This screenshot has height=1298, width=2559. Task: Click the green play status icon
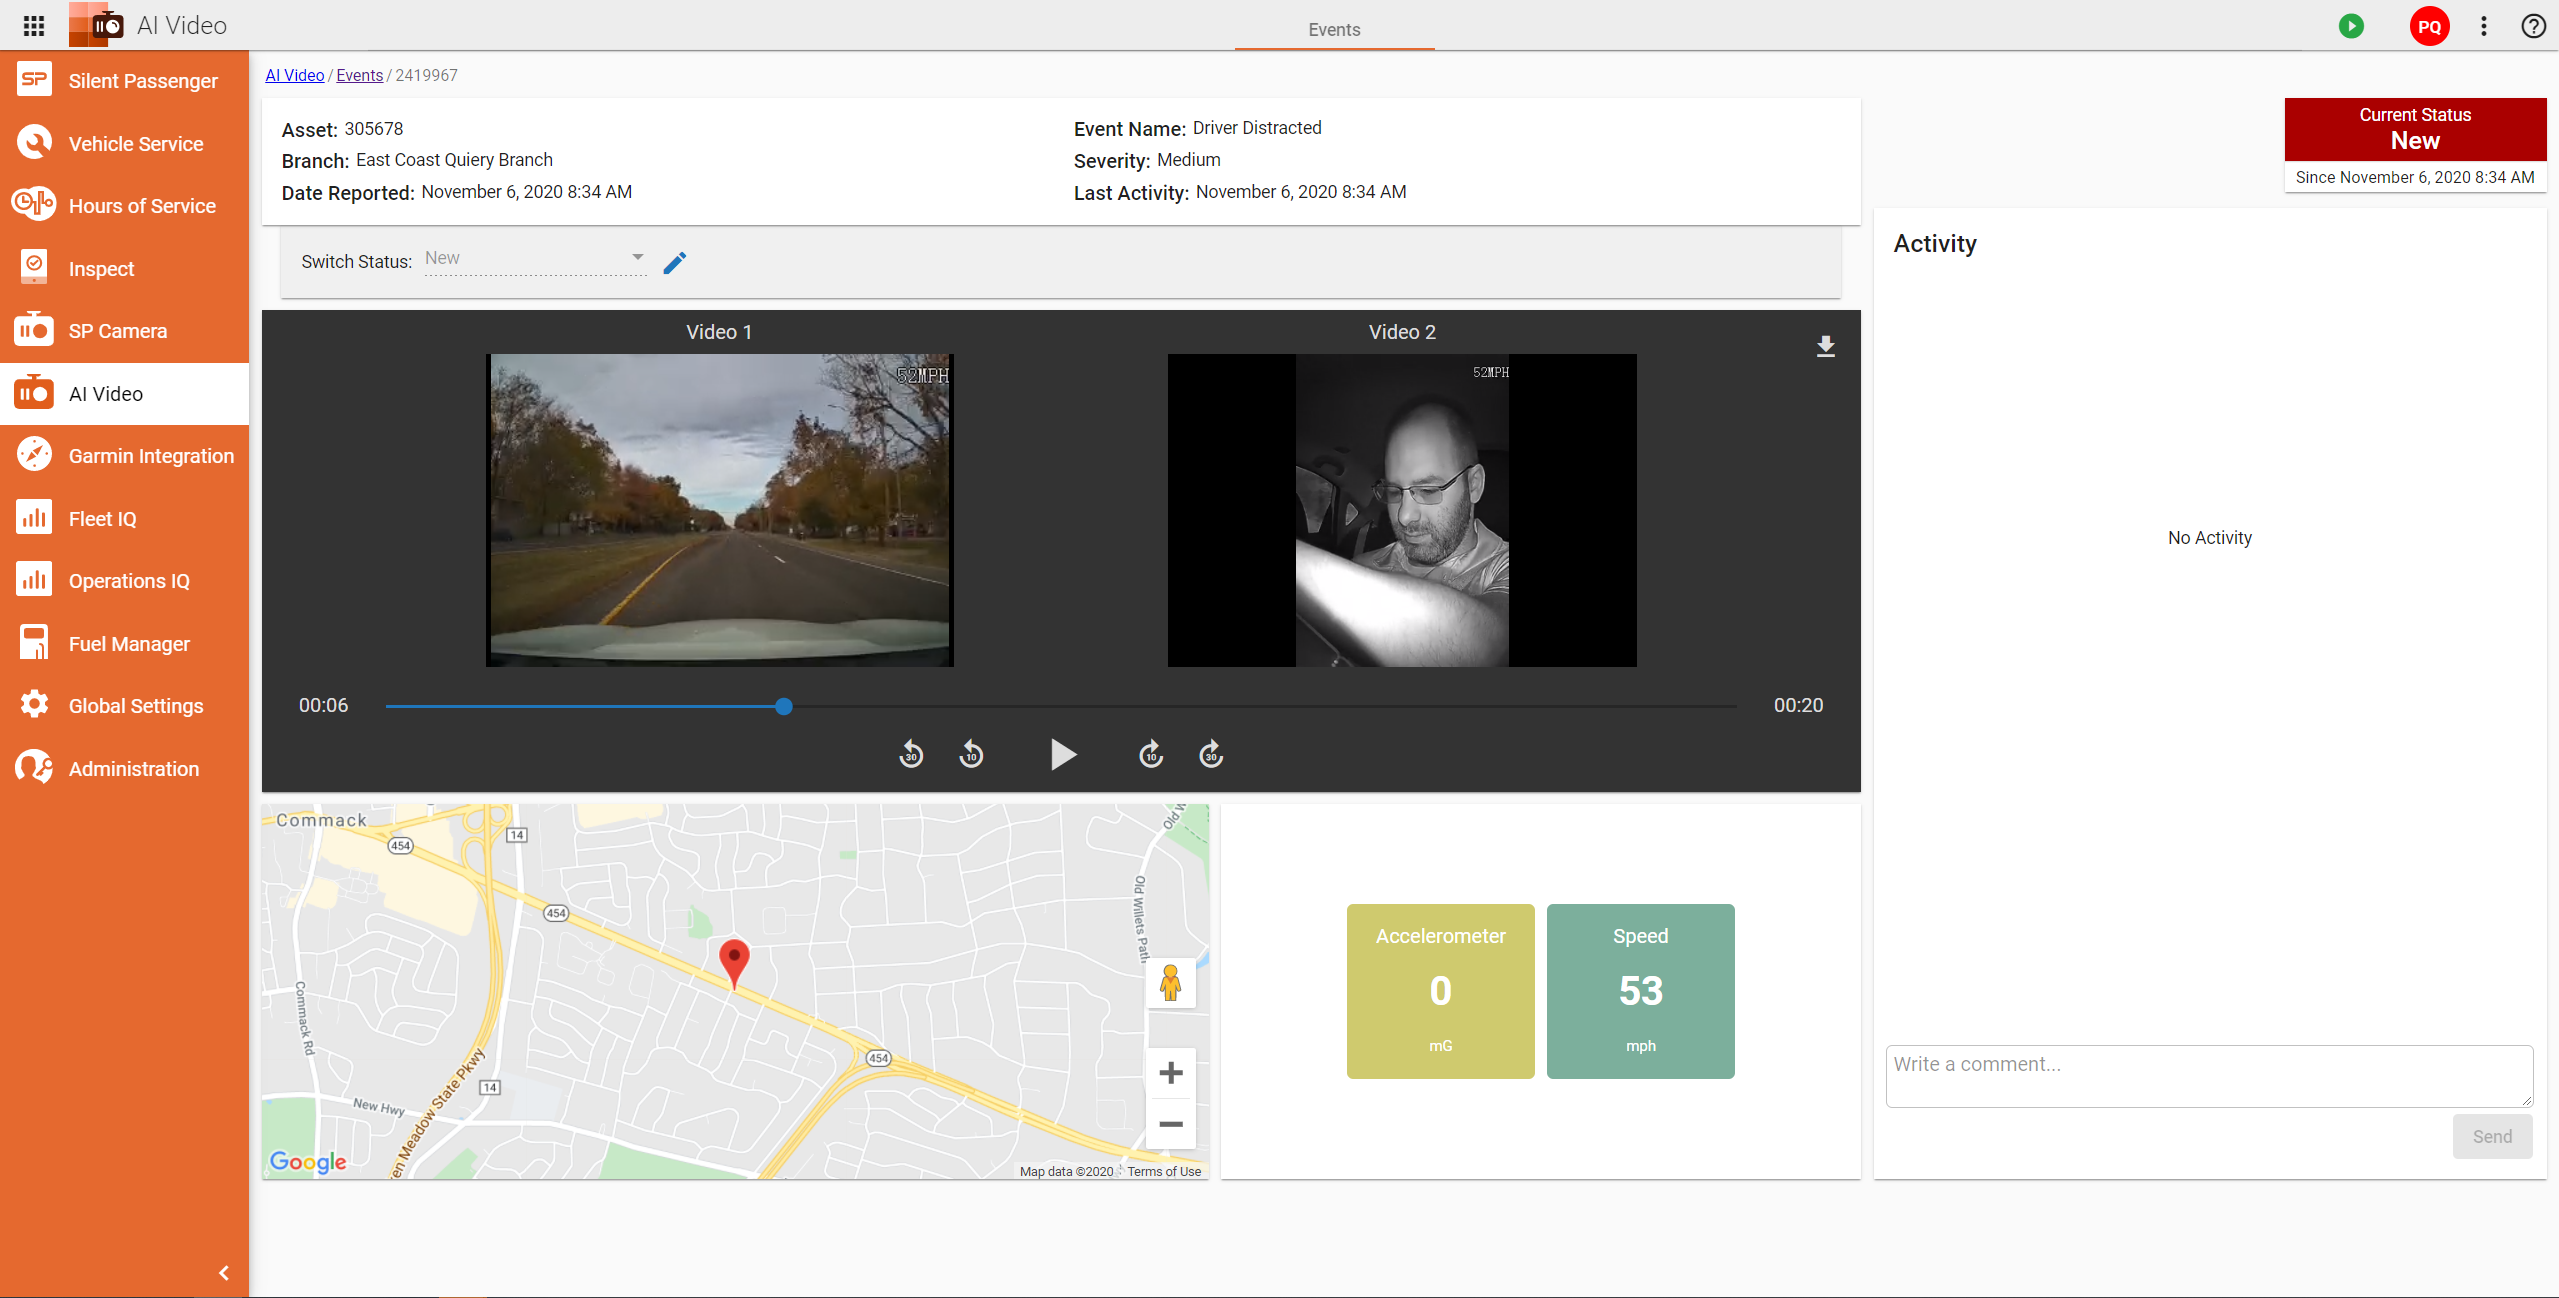coord(2351,26)
